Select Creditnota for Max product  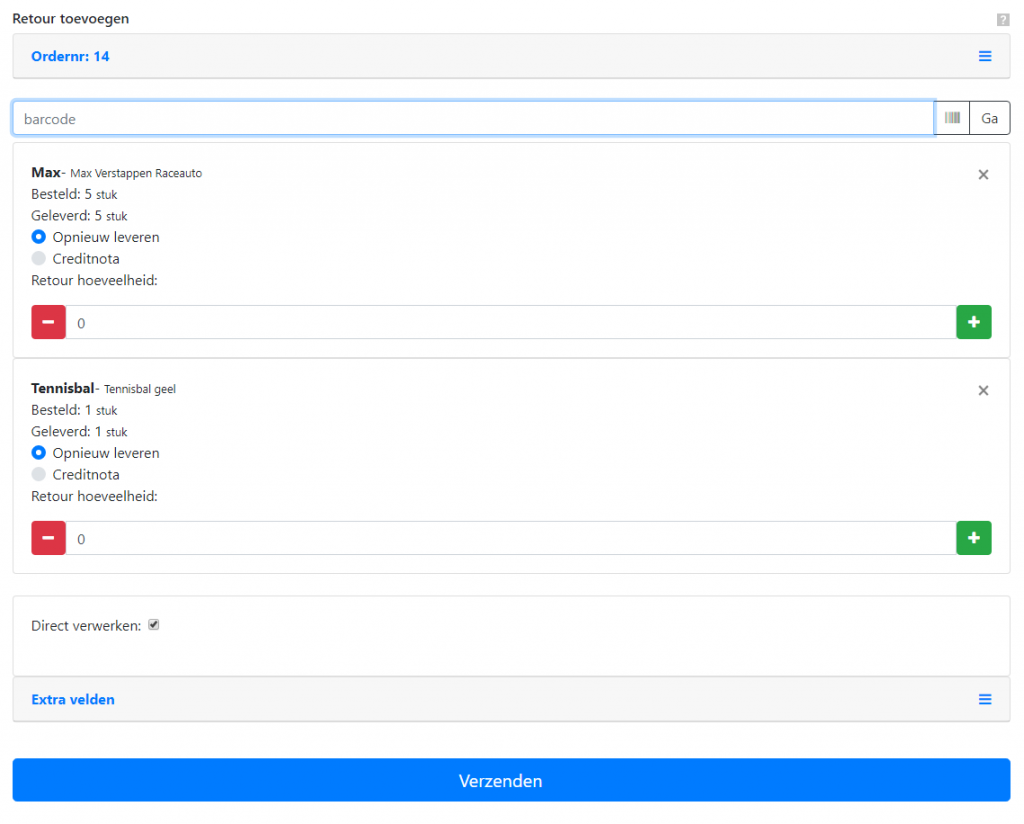coord(39,259)
